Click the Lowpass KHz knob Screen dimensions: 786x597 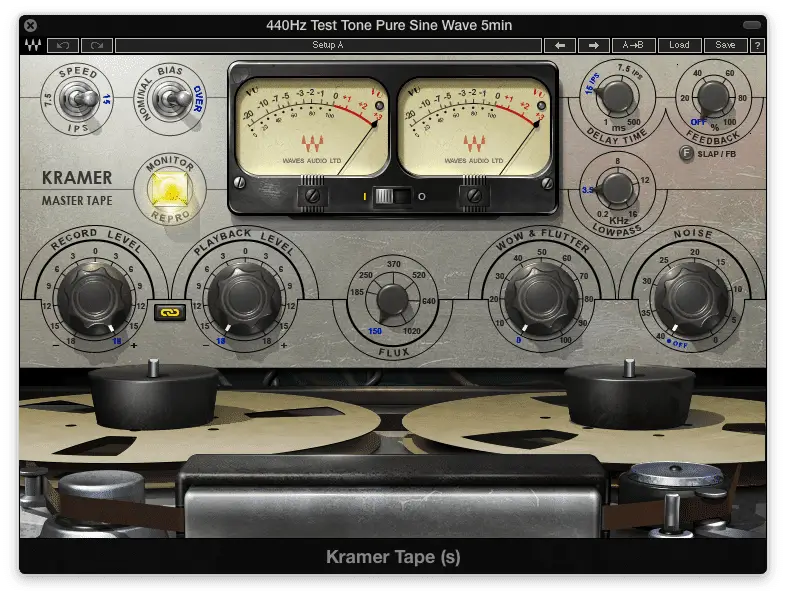coord(617,188)
